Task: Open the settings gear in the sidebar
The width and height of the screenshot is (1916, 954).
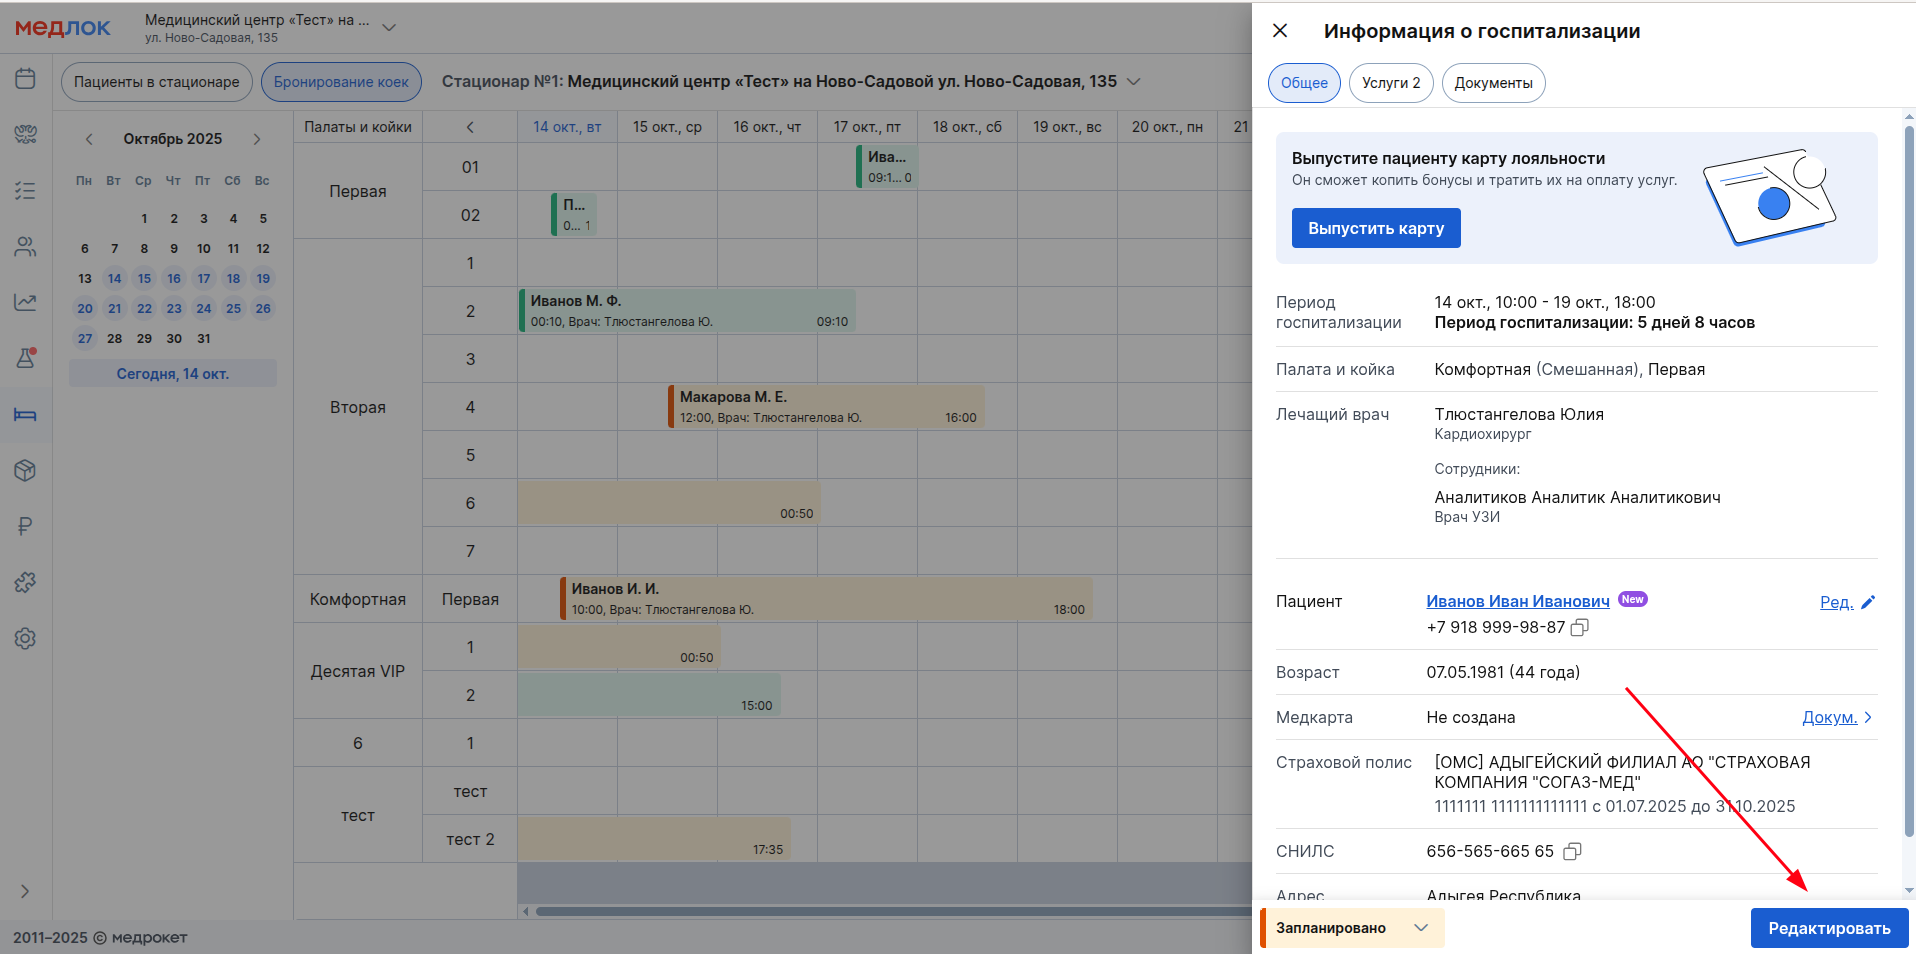Action: (25, 638)
